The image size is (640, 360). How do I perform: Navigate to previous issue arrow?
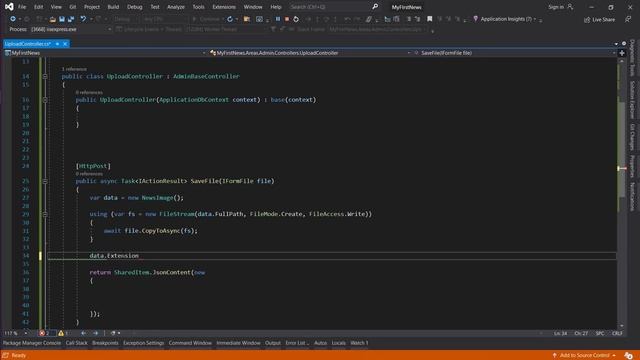point(83,333)
